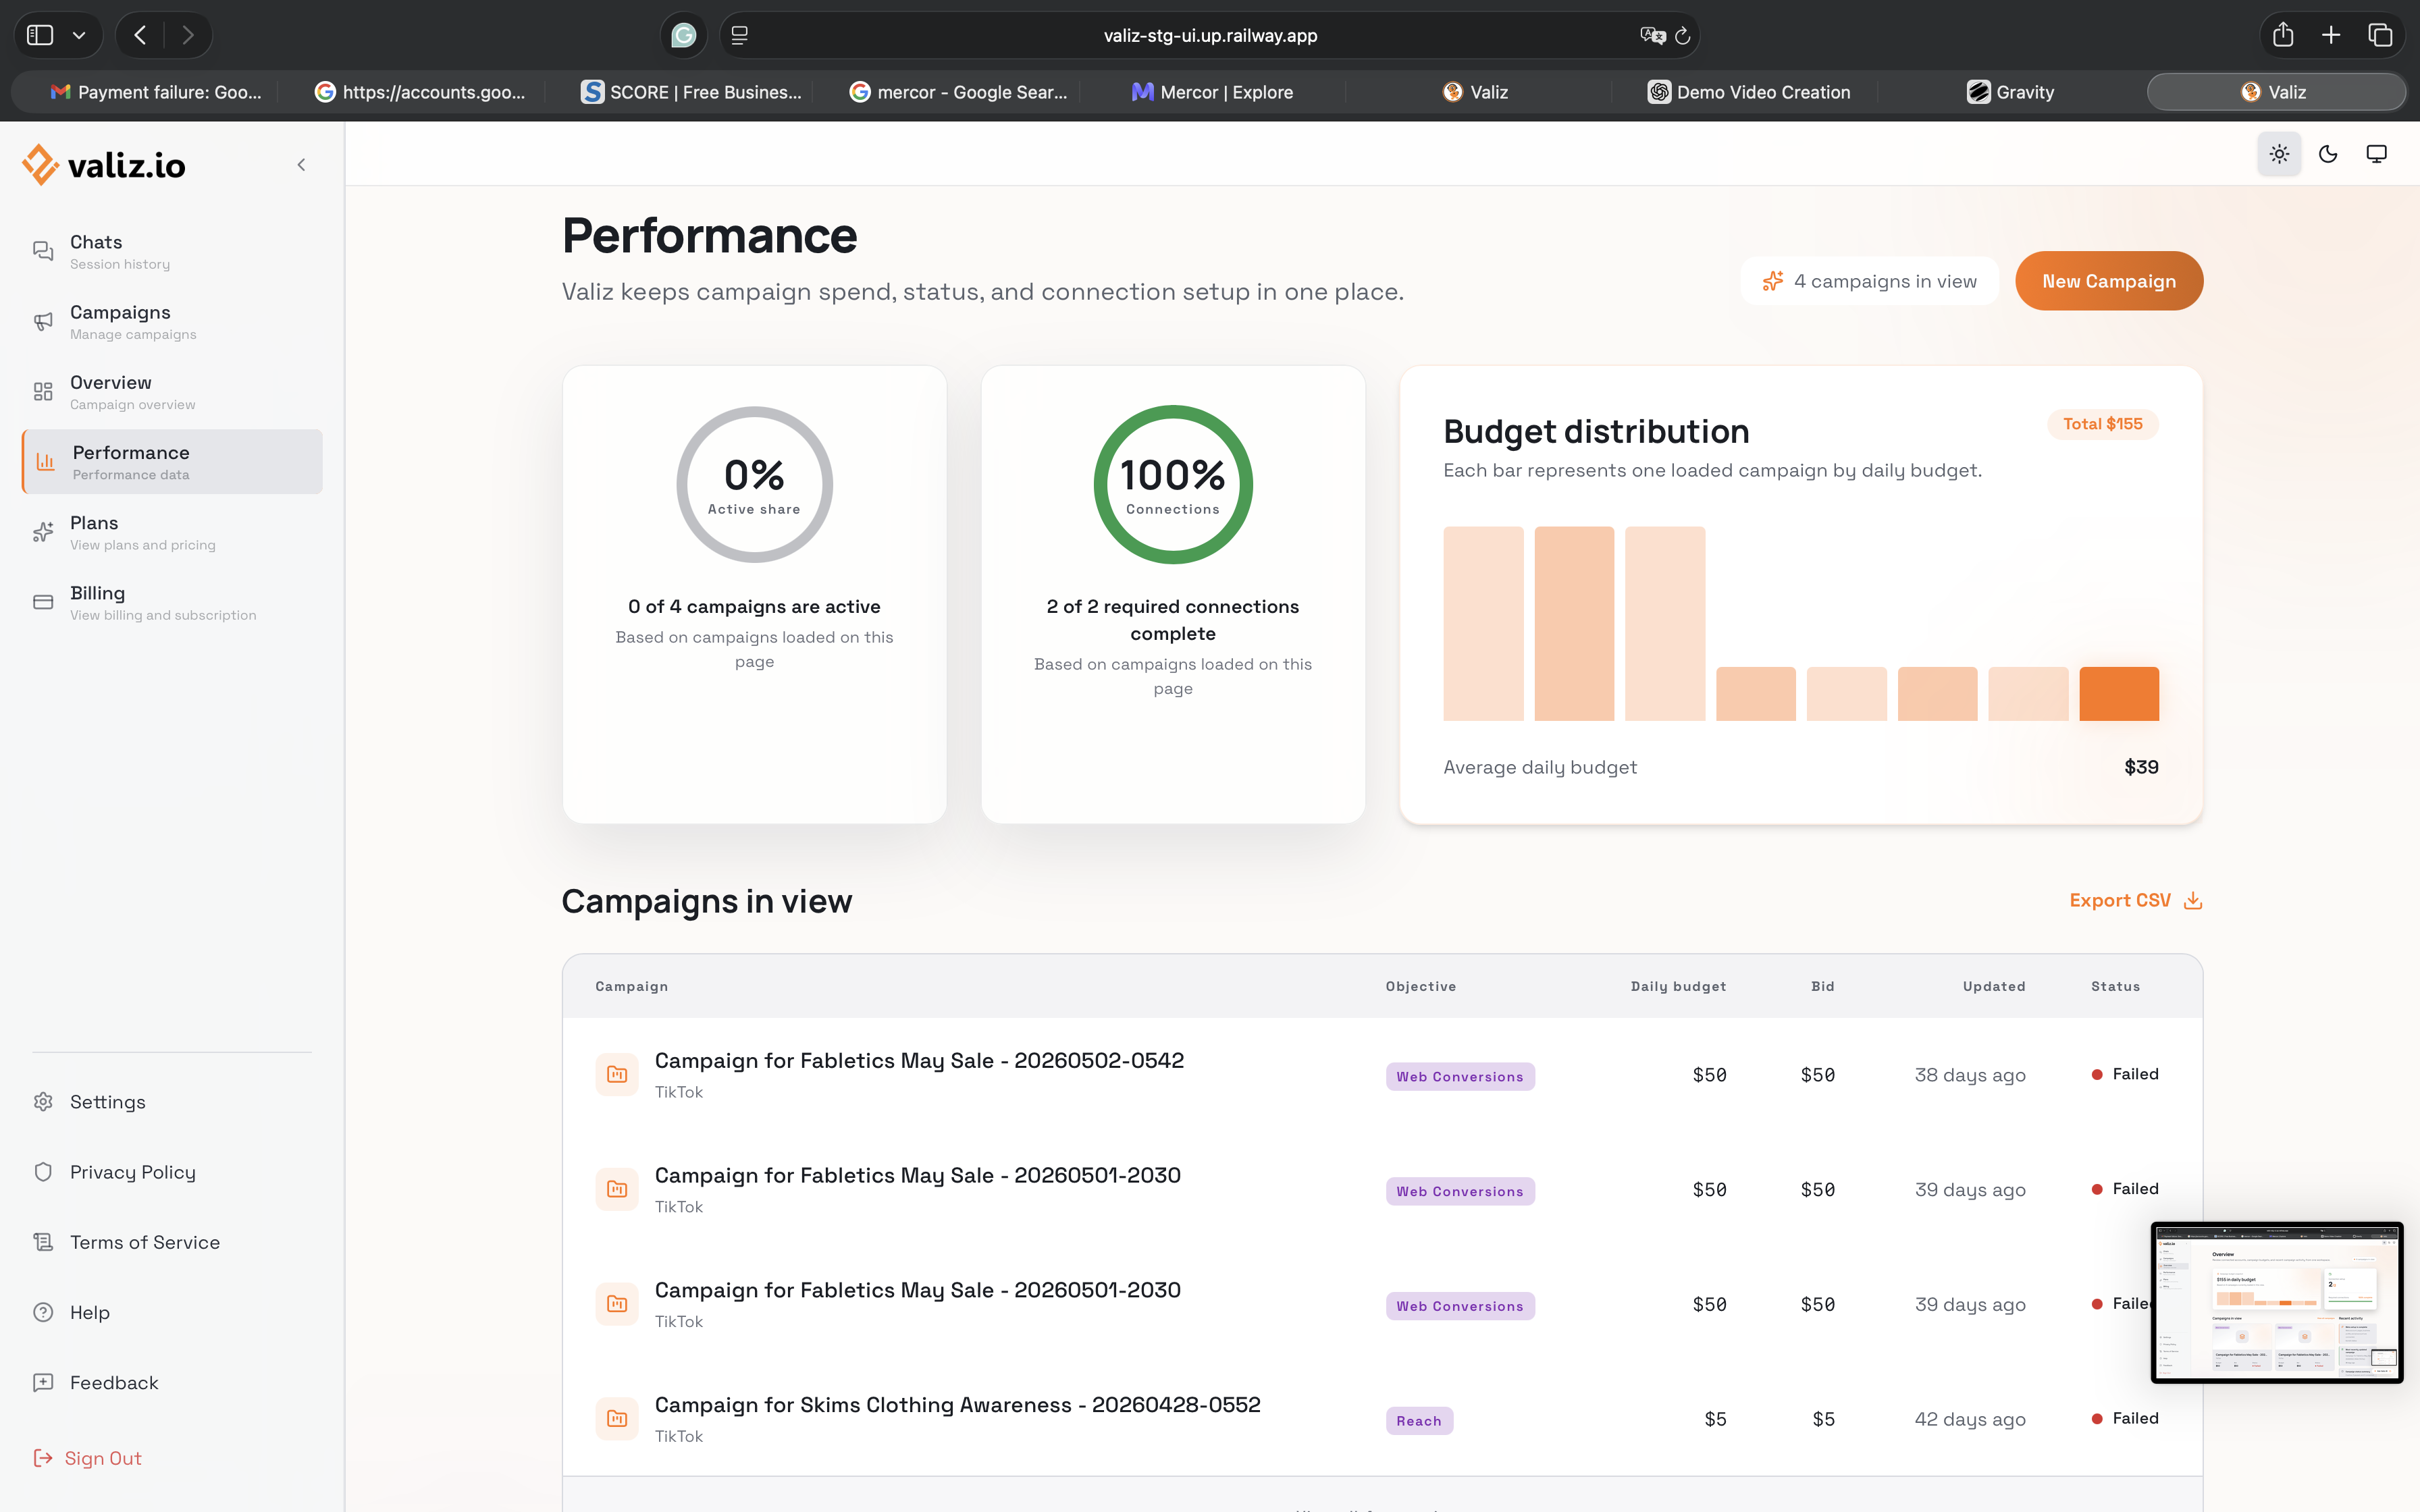Click campaign icon for 20260502-0542 row
This screenshot has width=2420, height=1512.
(x=617, y=1075)
